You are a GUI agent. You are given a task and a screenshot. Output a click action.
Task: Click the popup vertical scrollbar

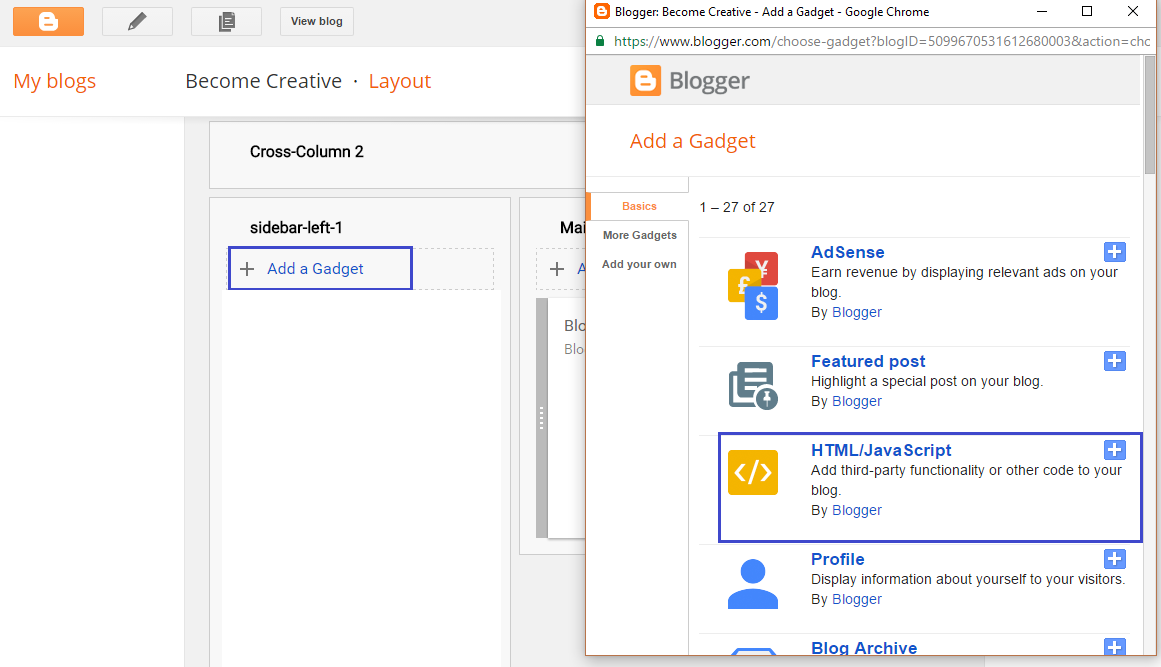pyautogui.click(x=1150, y=115)
